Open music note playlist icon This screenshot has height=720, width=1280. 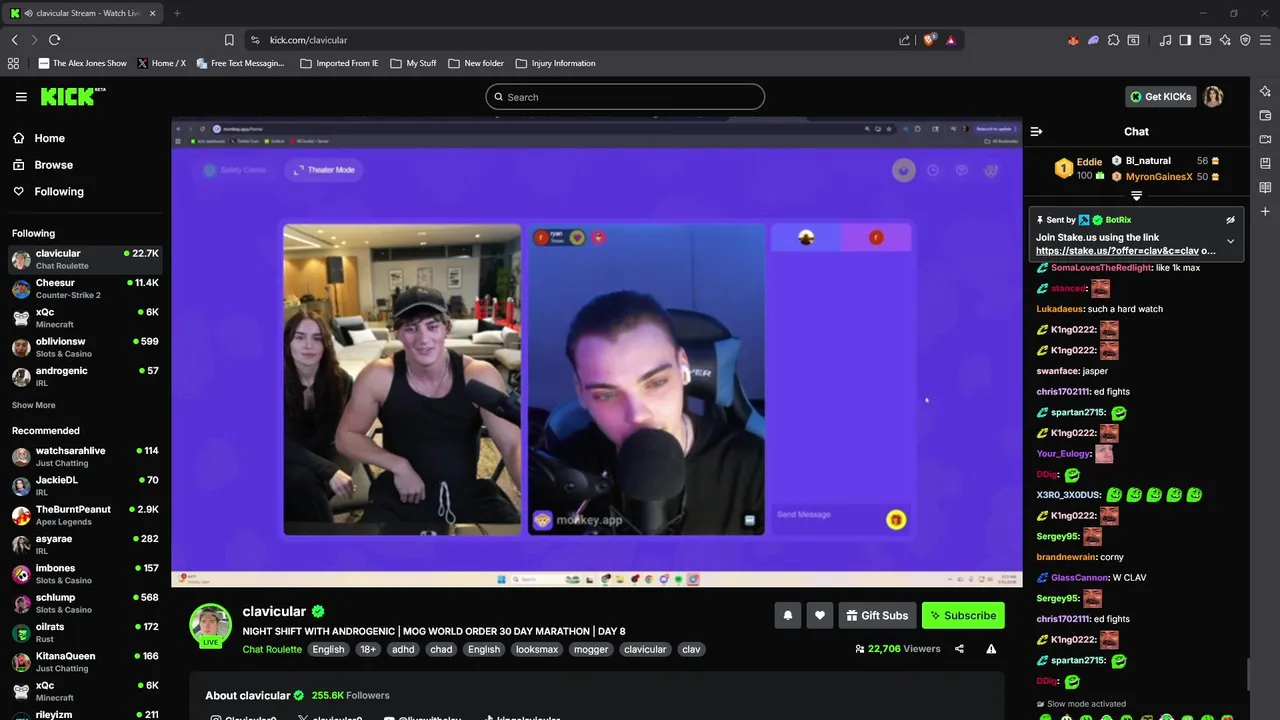click(x=1165, y=40)
